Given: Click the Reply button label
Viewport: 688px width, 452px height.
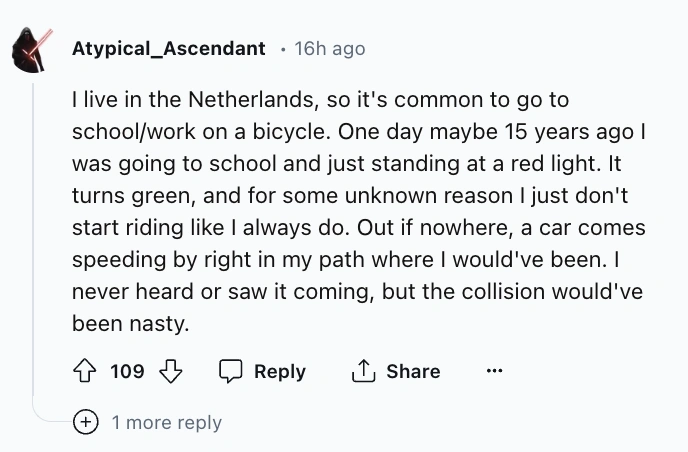Looking at the screenshot, I should (x=279, y=371).
